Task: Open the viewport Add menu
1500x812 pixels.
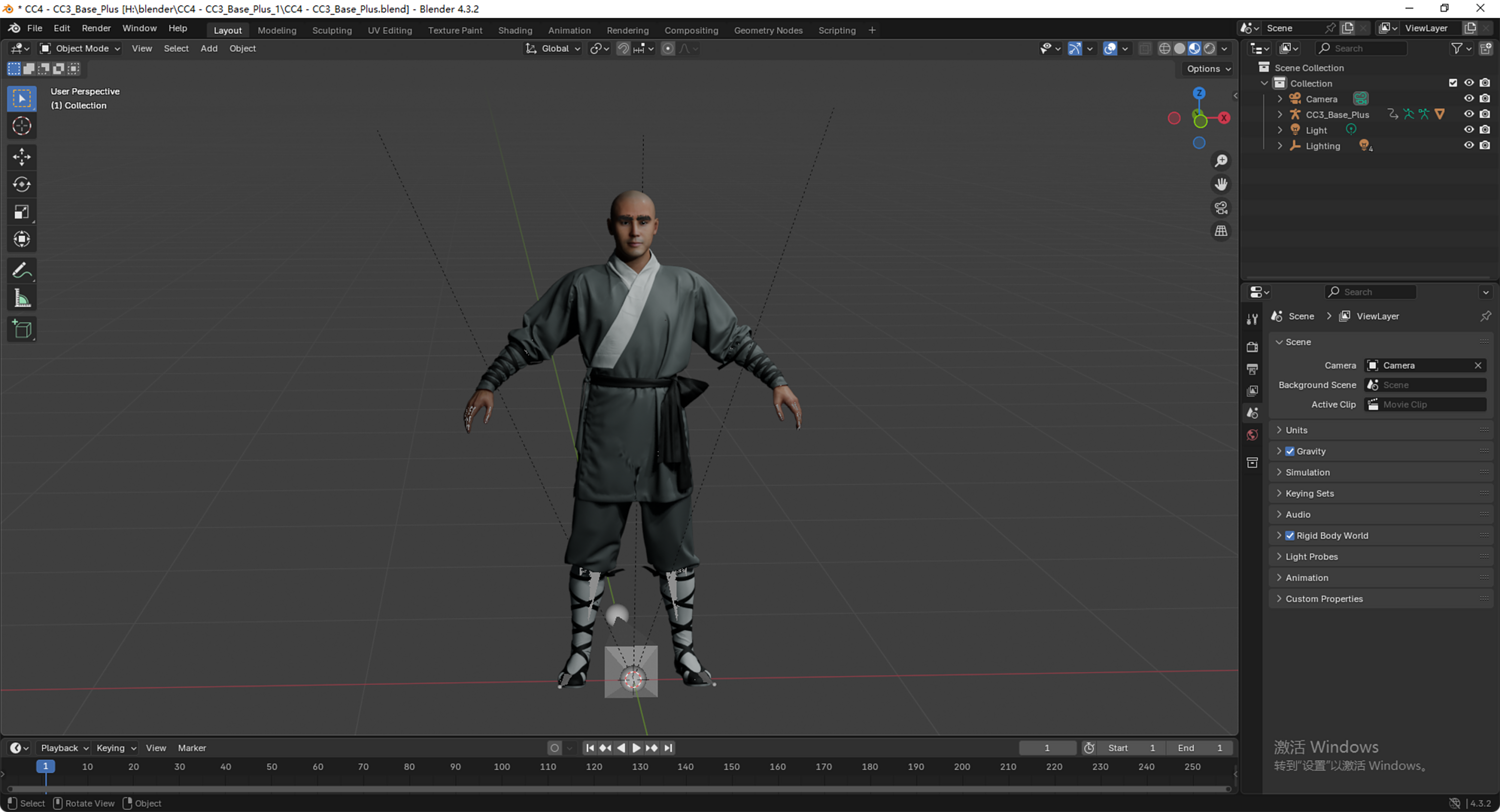Action: 209,48
